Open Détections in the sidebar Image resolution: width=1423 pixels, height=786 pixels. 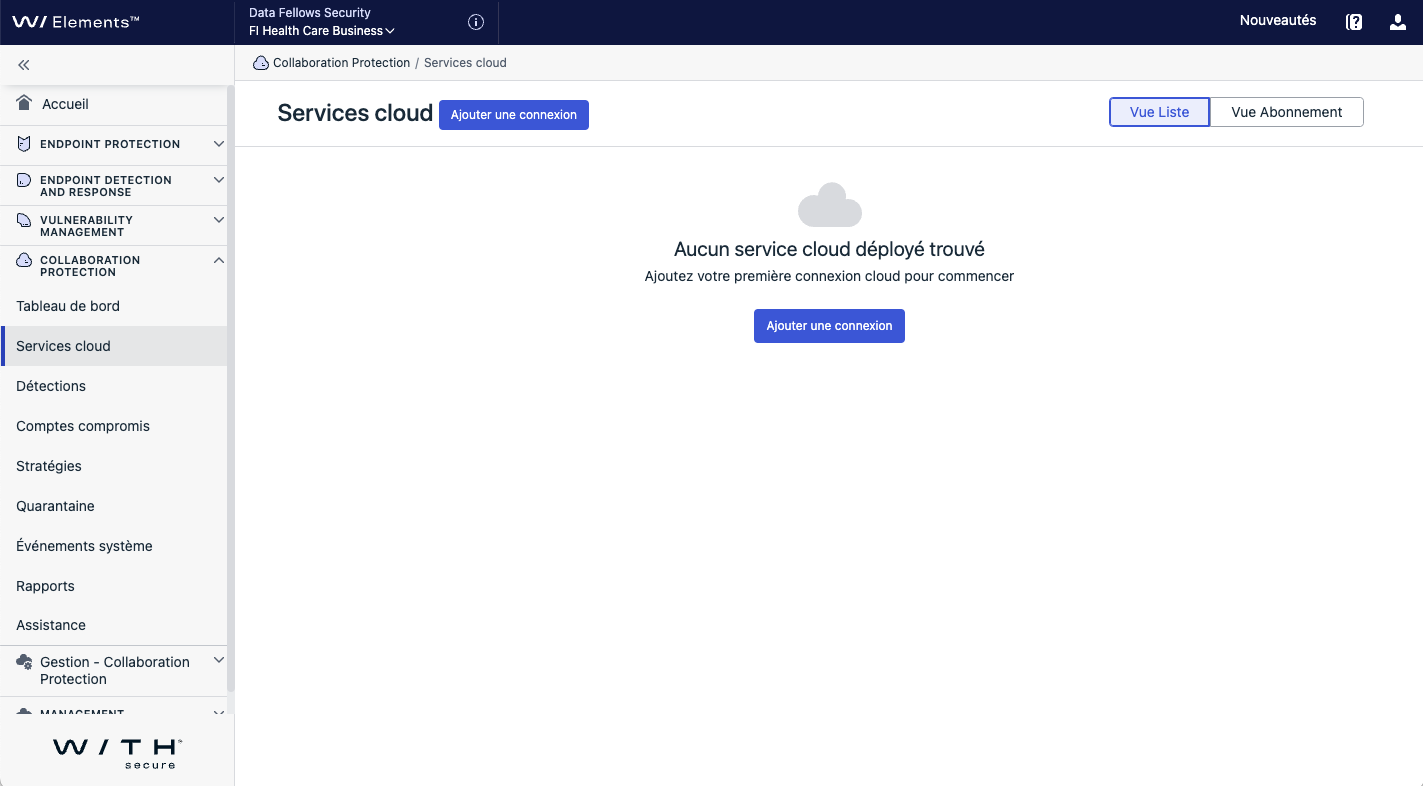(x=51, y=386)
